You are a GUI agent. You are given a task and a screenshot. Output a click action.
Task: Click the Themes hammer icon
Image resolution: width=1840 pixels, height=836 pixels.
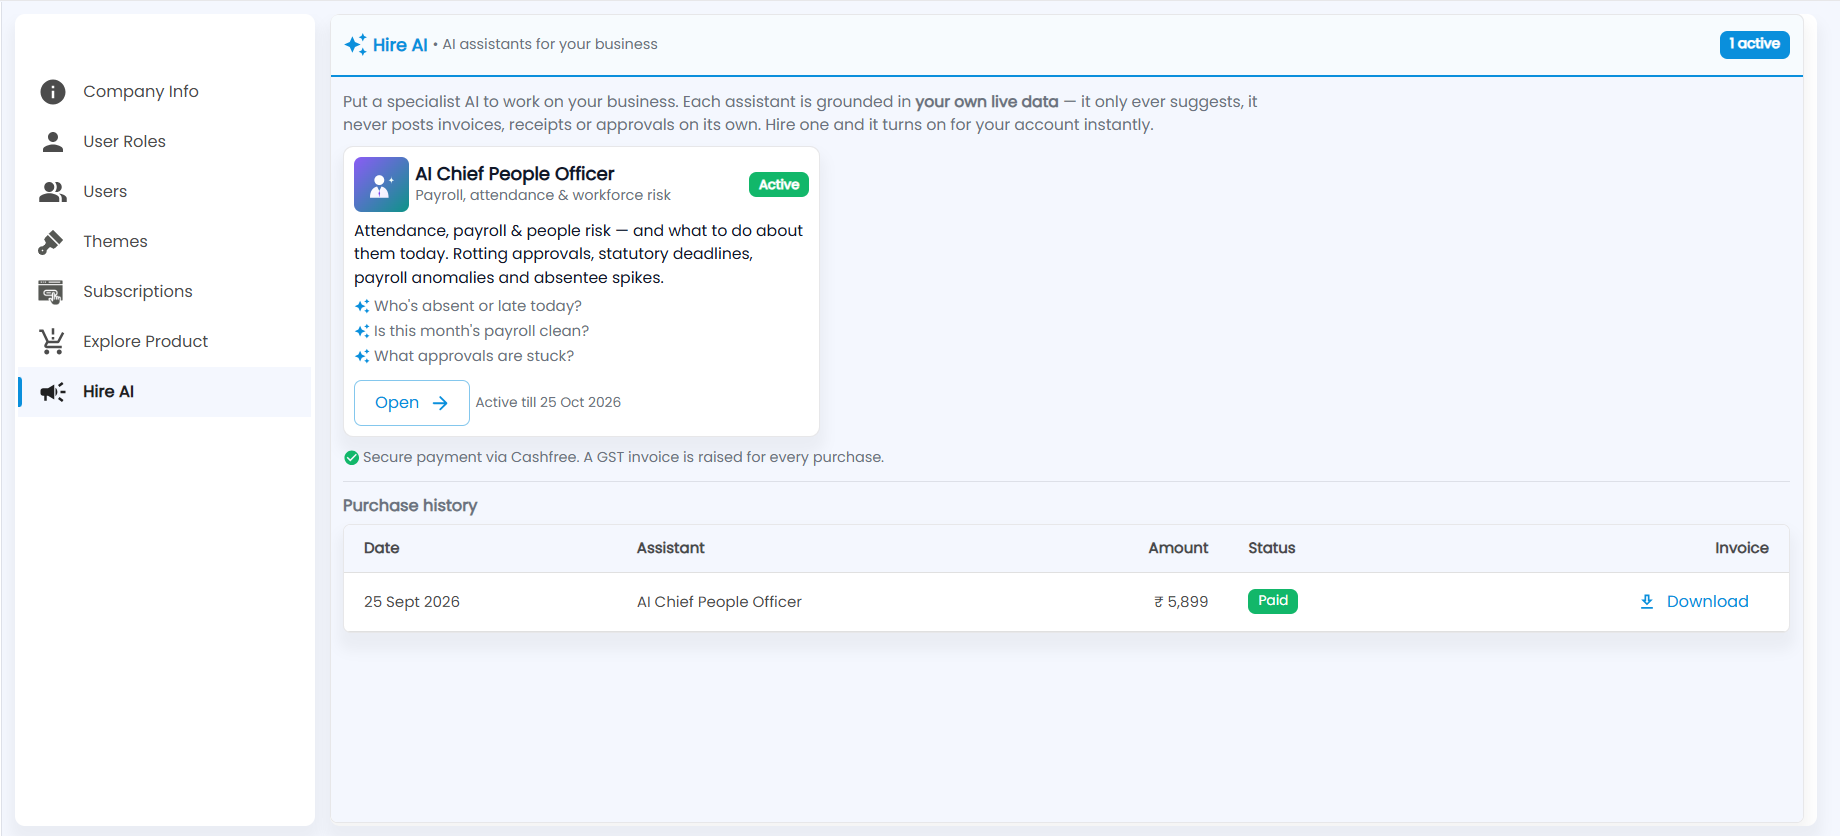point(50,242)
